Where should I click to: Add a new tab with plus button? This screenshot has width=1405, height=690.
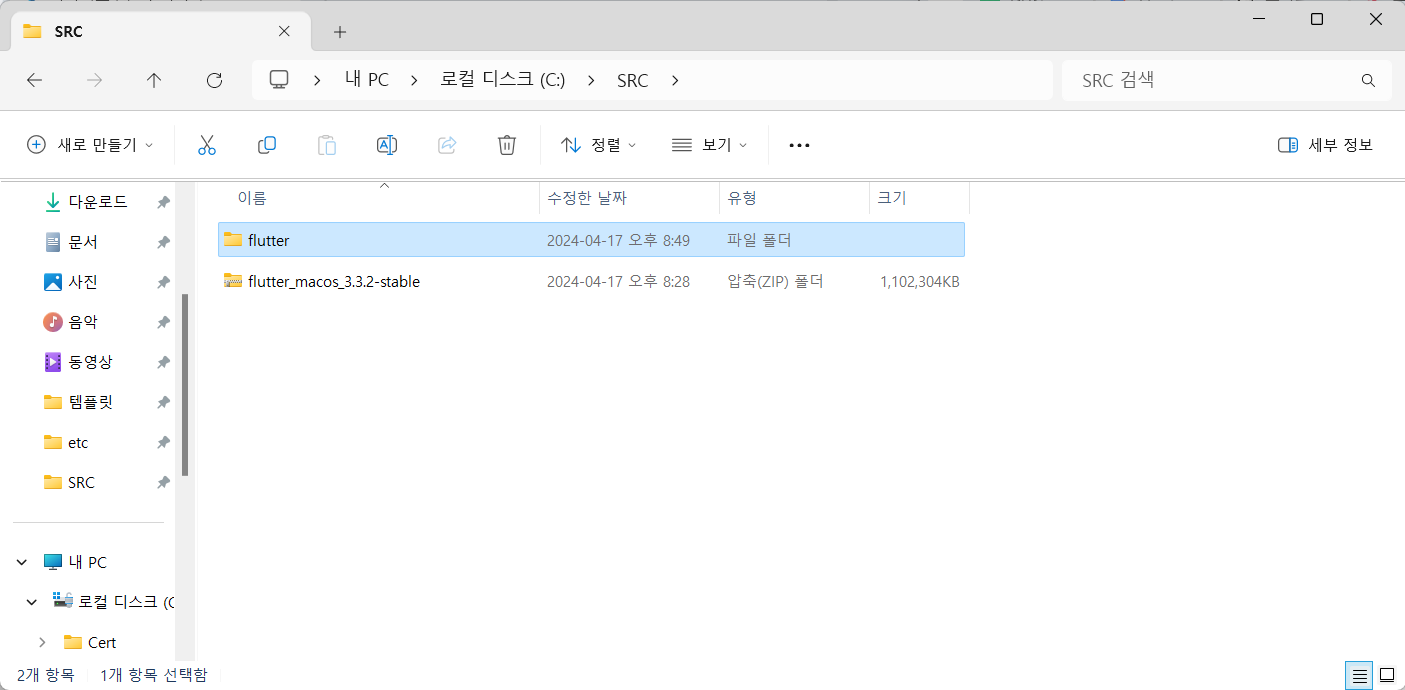[x=340, y=32]
